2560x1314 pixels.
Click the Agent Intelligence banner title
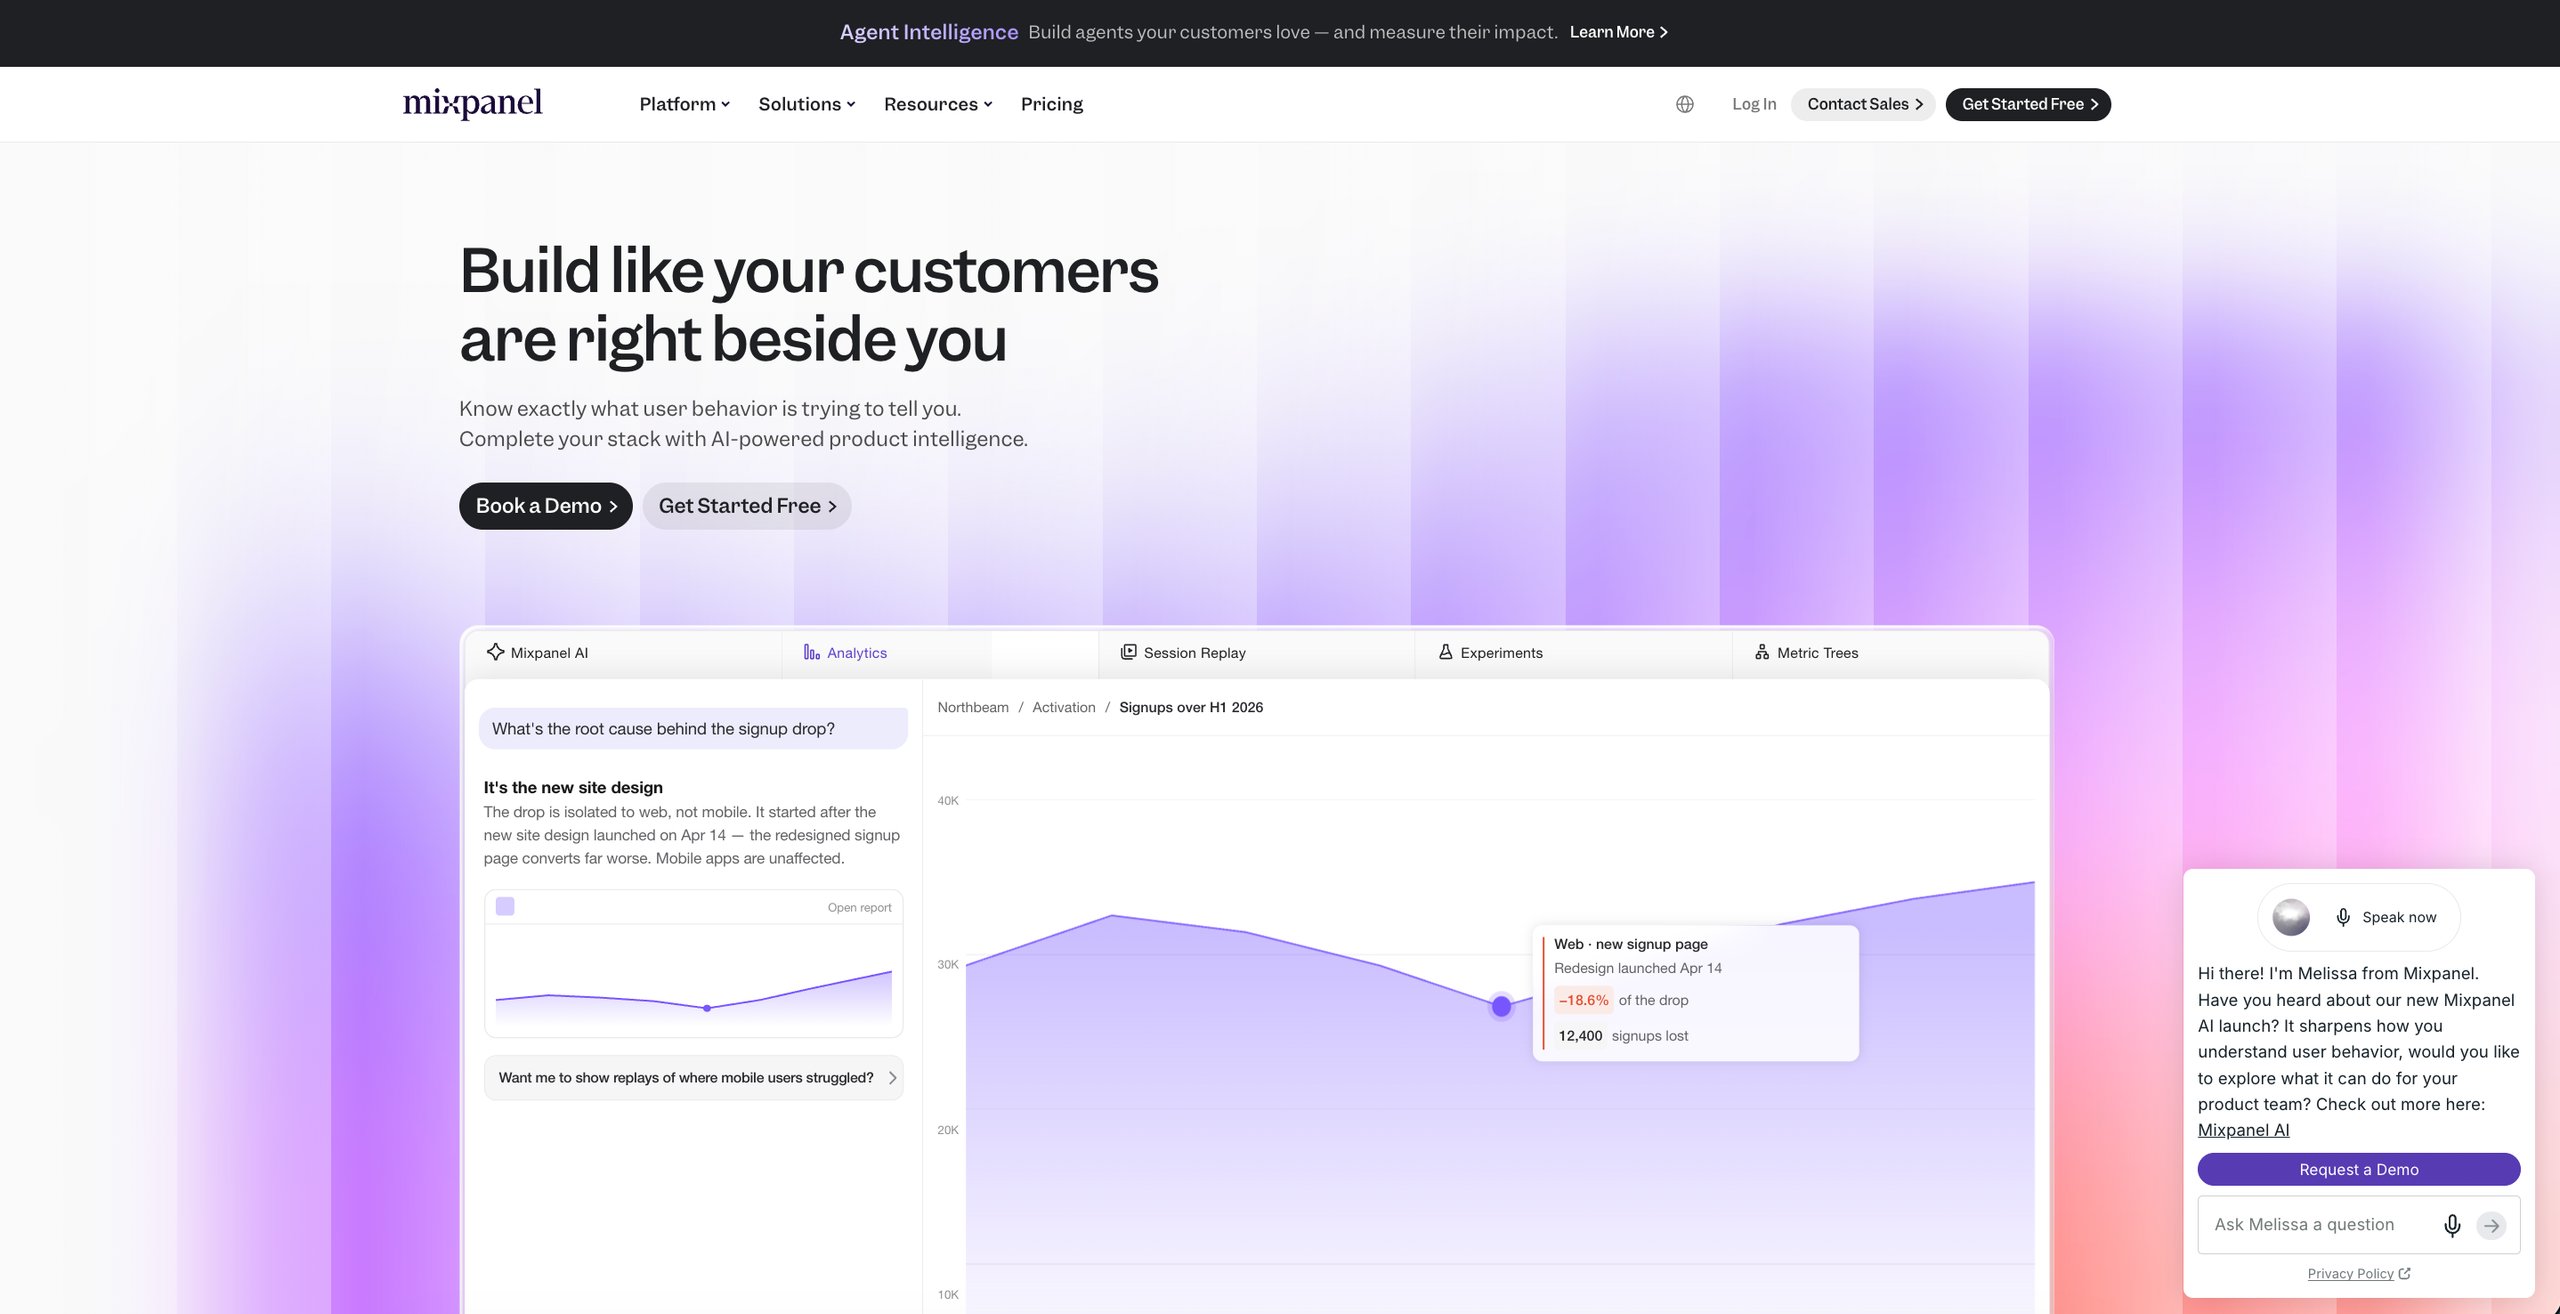[929, 32]
